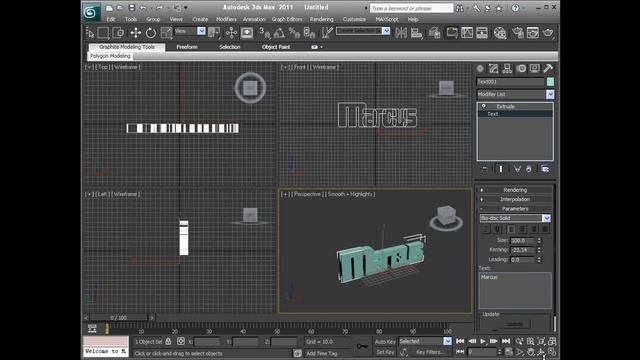Screen dimensions: 640x360
Task: Open the Graph Editors menu
Action: [x=287, y=19]
